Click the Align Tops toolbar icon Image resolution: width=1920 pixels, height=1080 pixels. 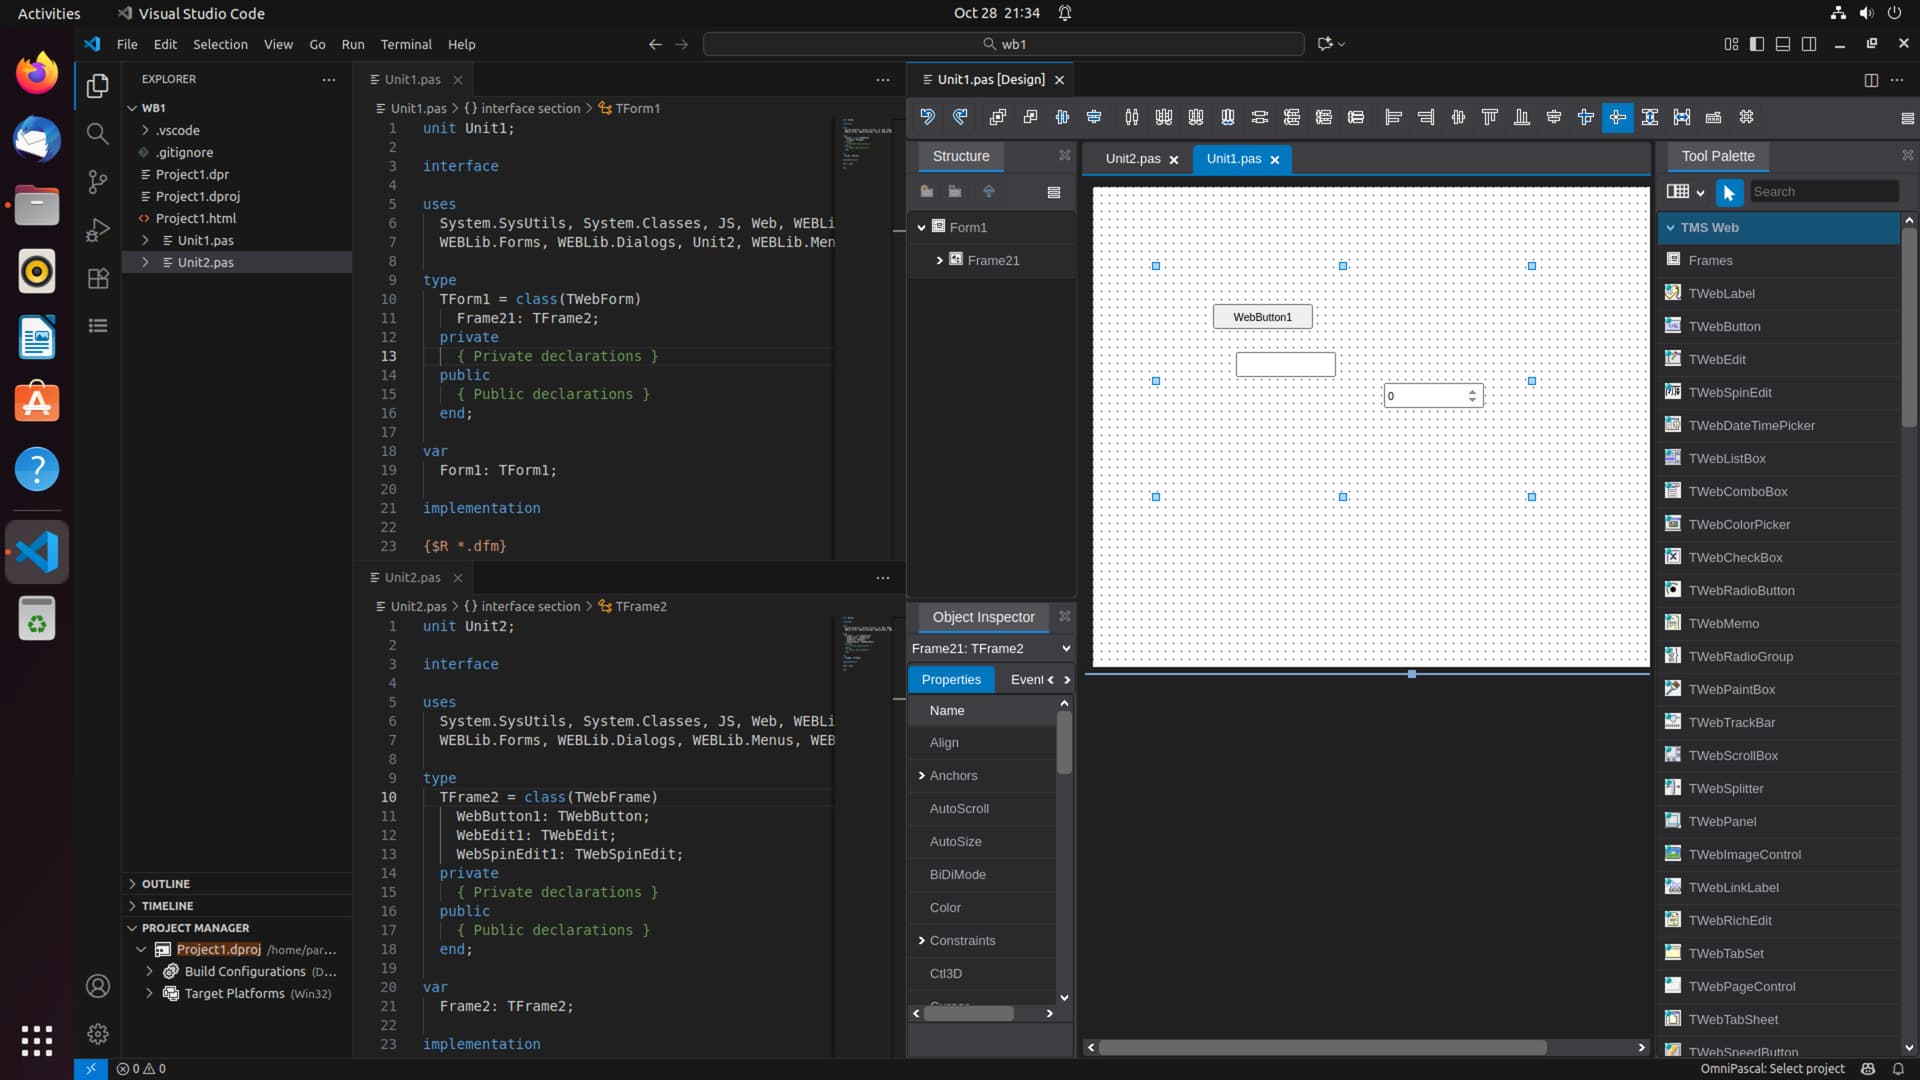coord(1490,117)
